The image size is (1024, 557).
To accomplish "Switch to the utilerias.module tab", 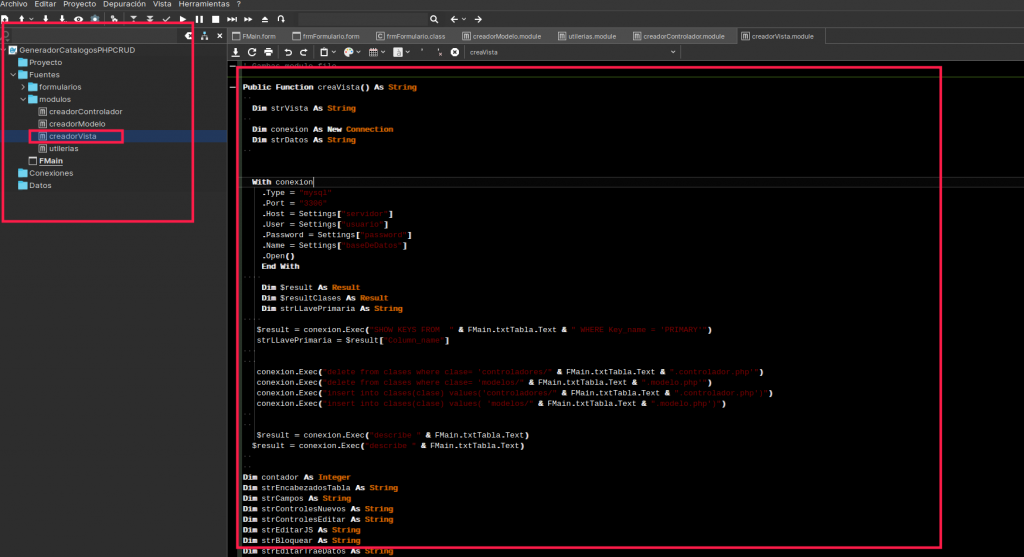I will [587, 36].
